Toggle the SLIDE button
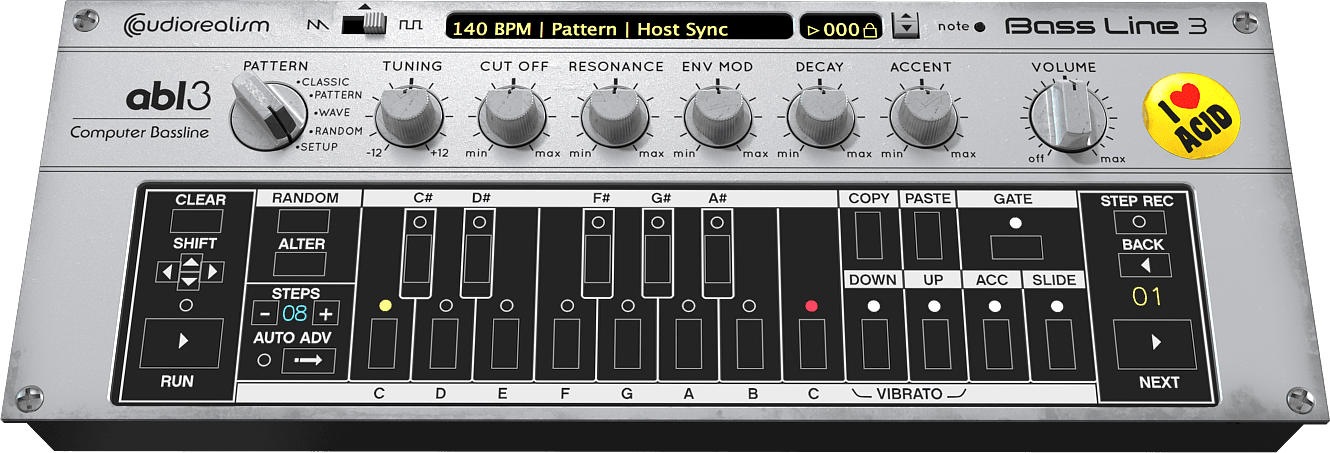This screenshot has width=1330, height=453. click(1055, 343)
